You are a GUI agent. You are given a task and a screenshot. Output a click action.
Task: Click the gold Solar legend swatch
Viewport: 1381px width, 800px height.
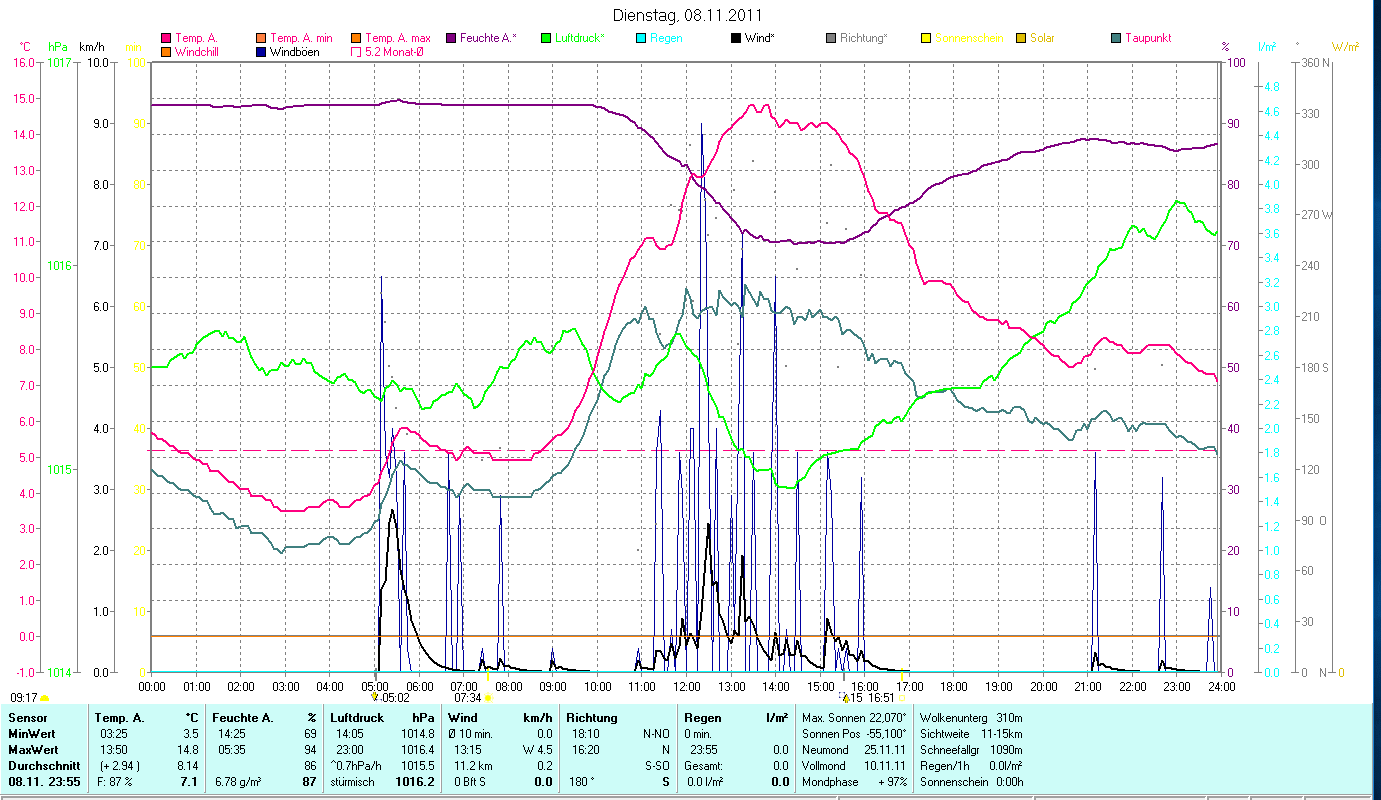click(x=1020, y=38)
